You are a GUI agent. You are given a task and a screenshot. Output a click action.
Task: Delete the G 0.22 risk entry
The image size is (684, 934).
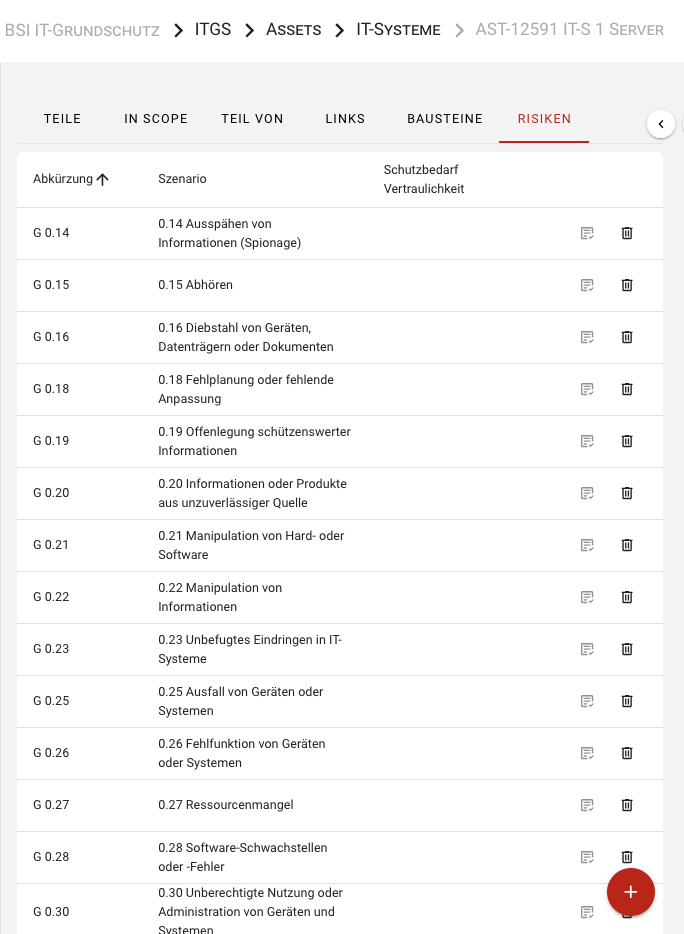pos(627,597)
